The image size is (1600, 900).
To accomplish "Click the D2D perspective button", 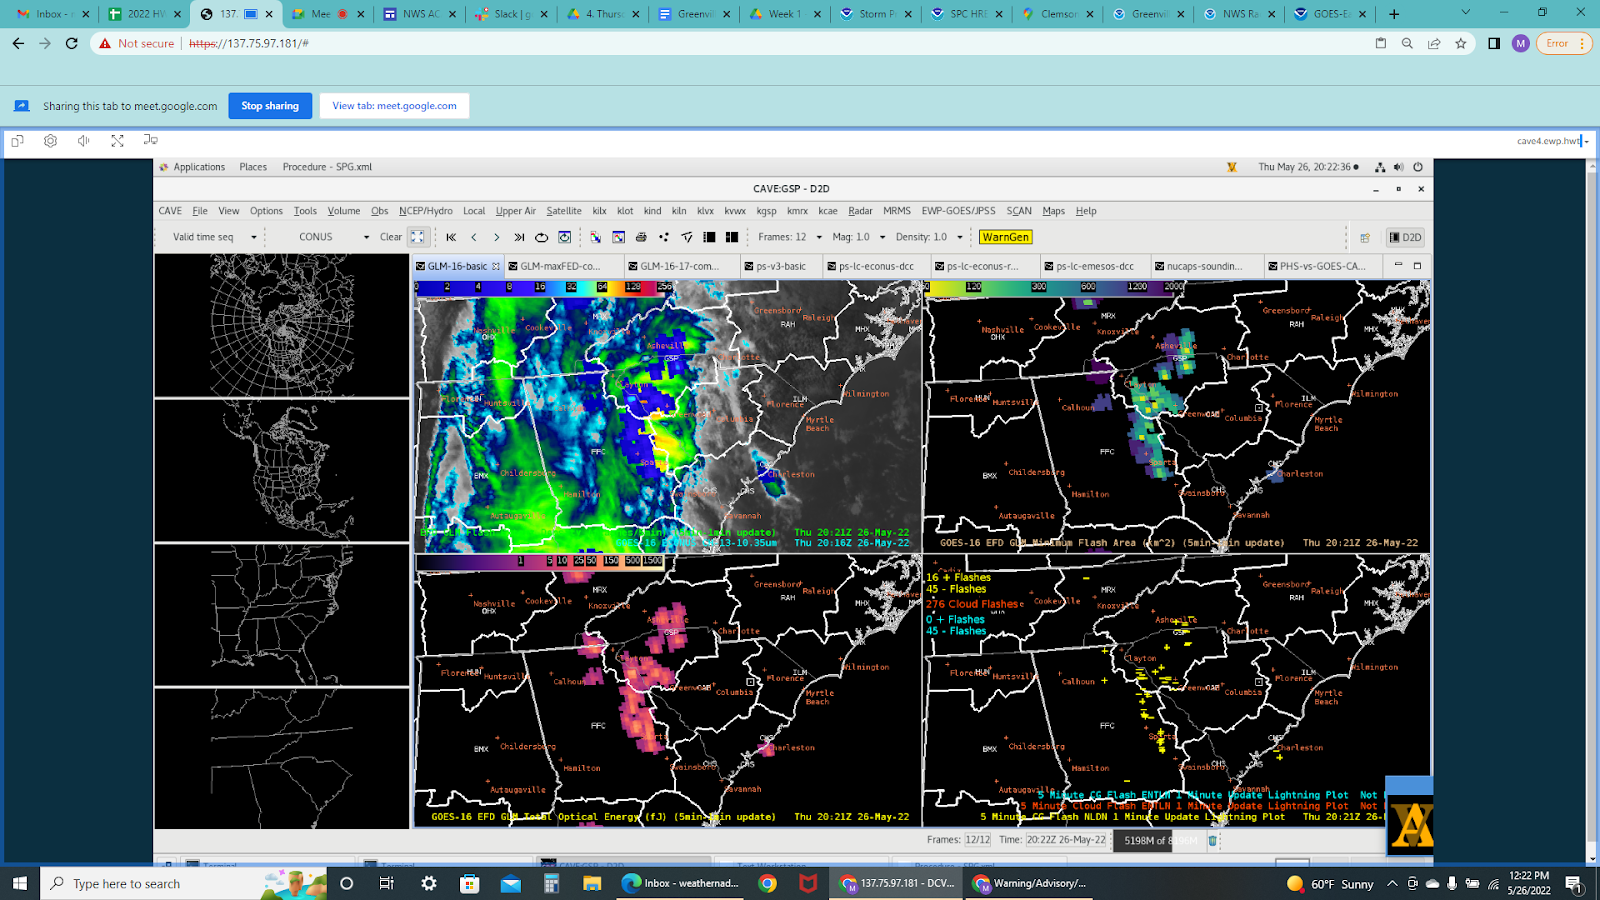I will [x=1405, y=238].
